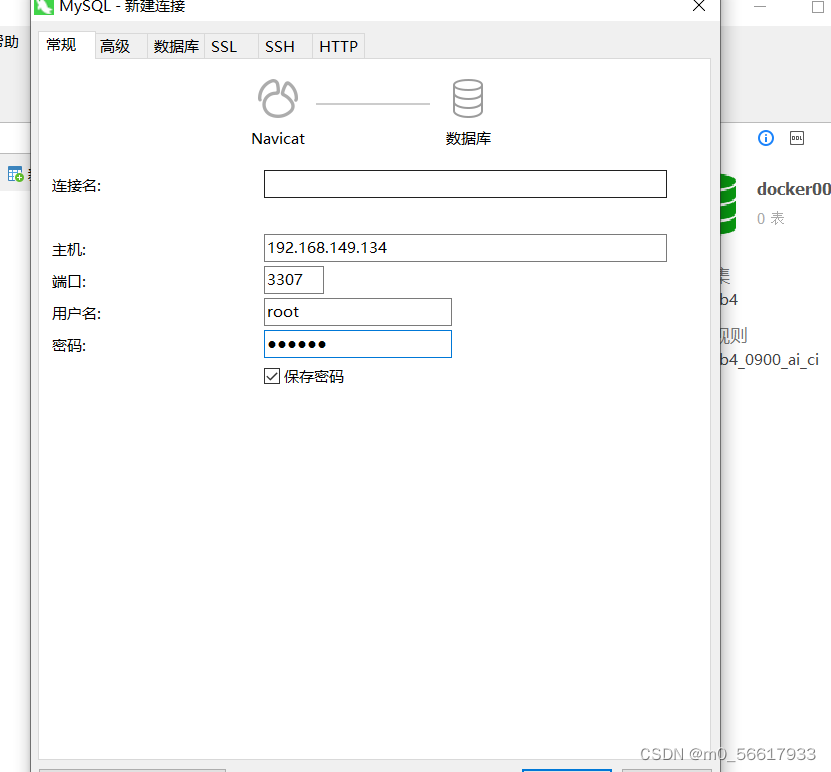
Task: Click the 主机 field with 192.168.149.134
Action: point(465,248)
